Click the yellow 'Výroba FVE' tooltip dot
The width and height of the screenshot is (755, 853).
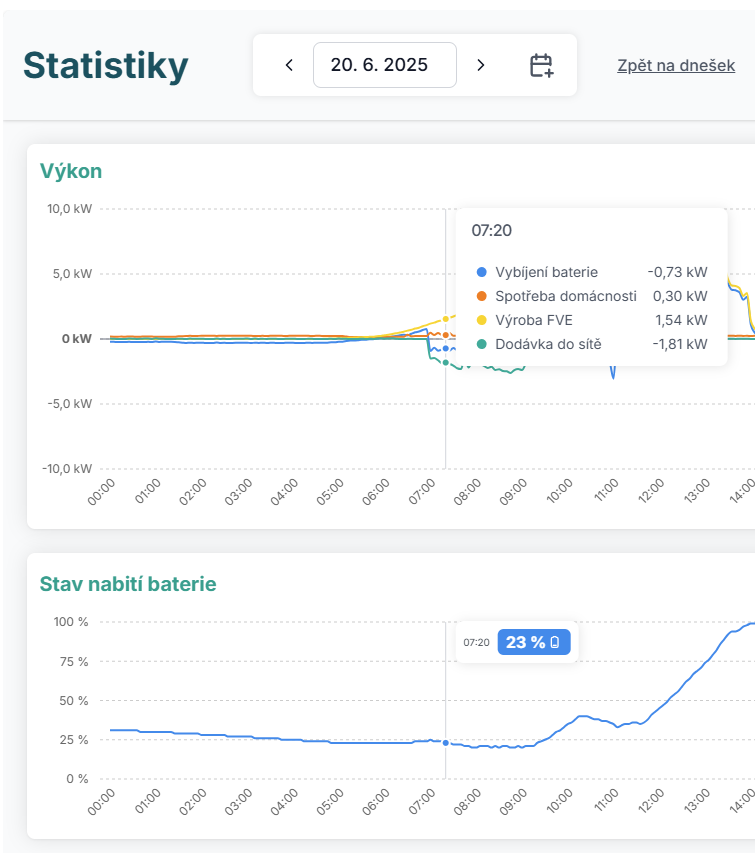(481, 320)
